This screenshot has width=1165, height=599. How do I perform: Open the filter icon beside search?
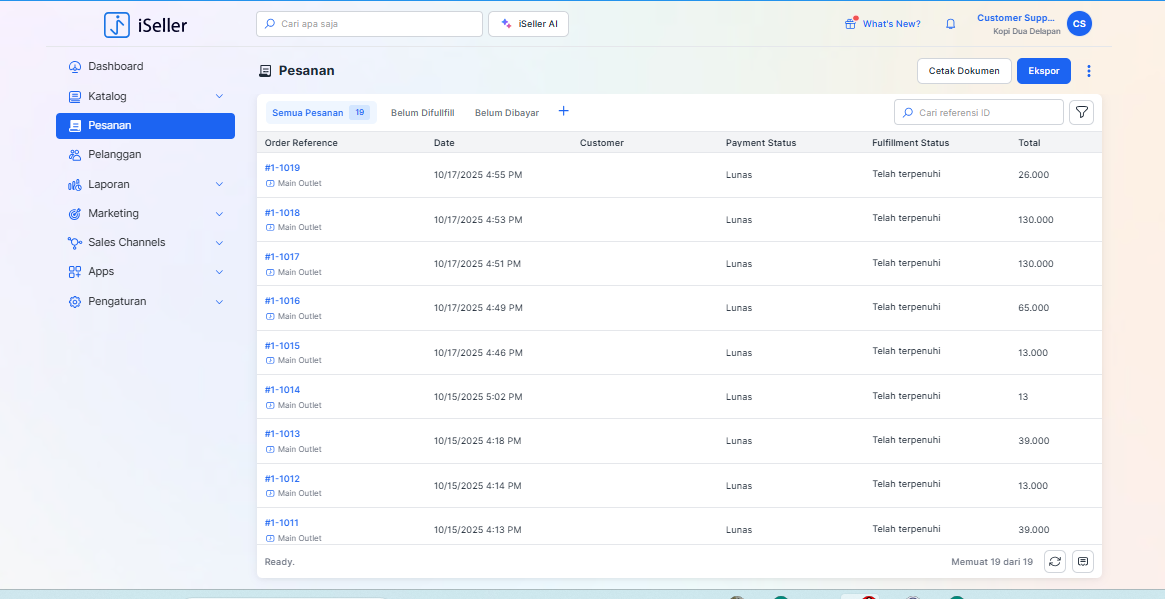pos(1081,113)
